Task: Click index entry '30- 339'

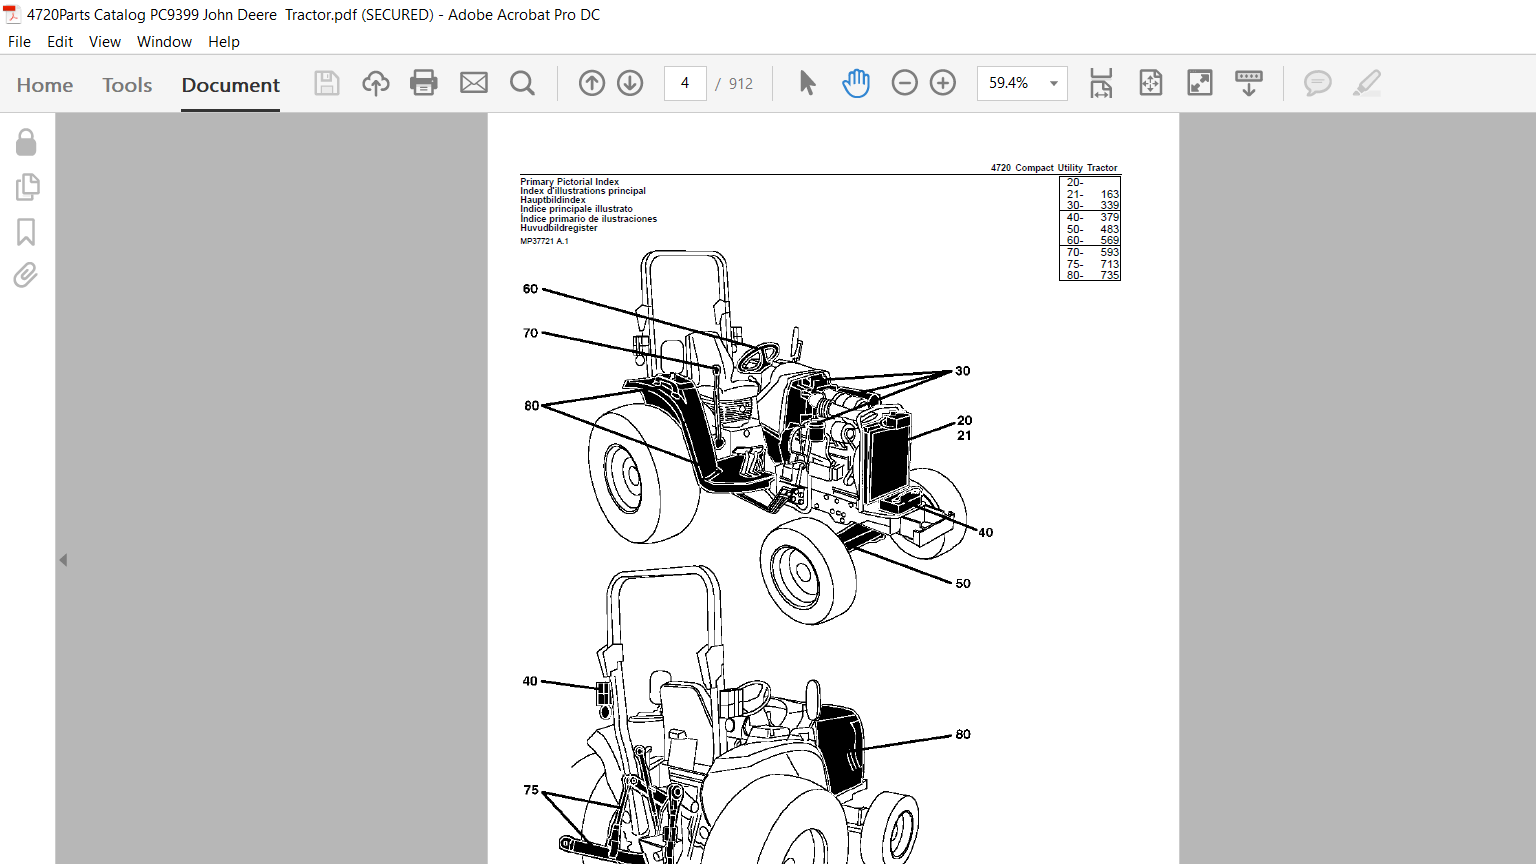Action: (x=1092, y=205)
